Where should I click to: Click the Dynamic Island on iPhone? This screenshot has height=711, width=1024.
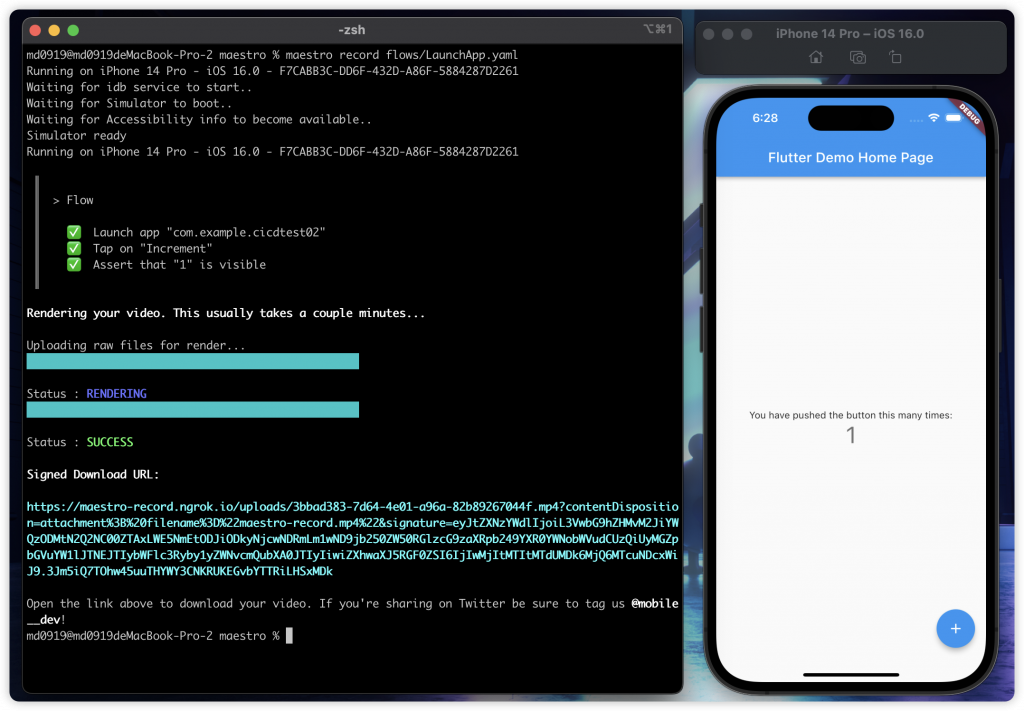click(851, 118)
